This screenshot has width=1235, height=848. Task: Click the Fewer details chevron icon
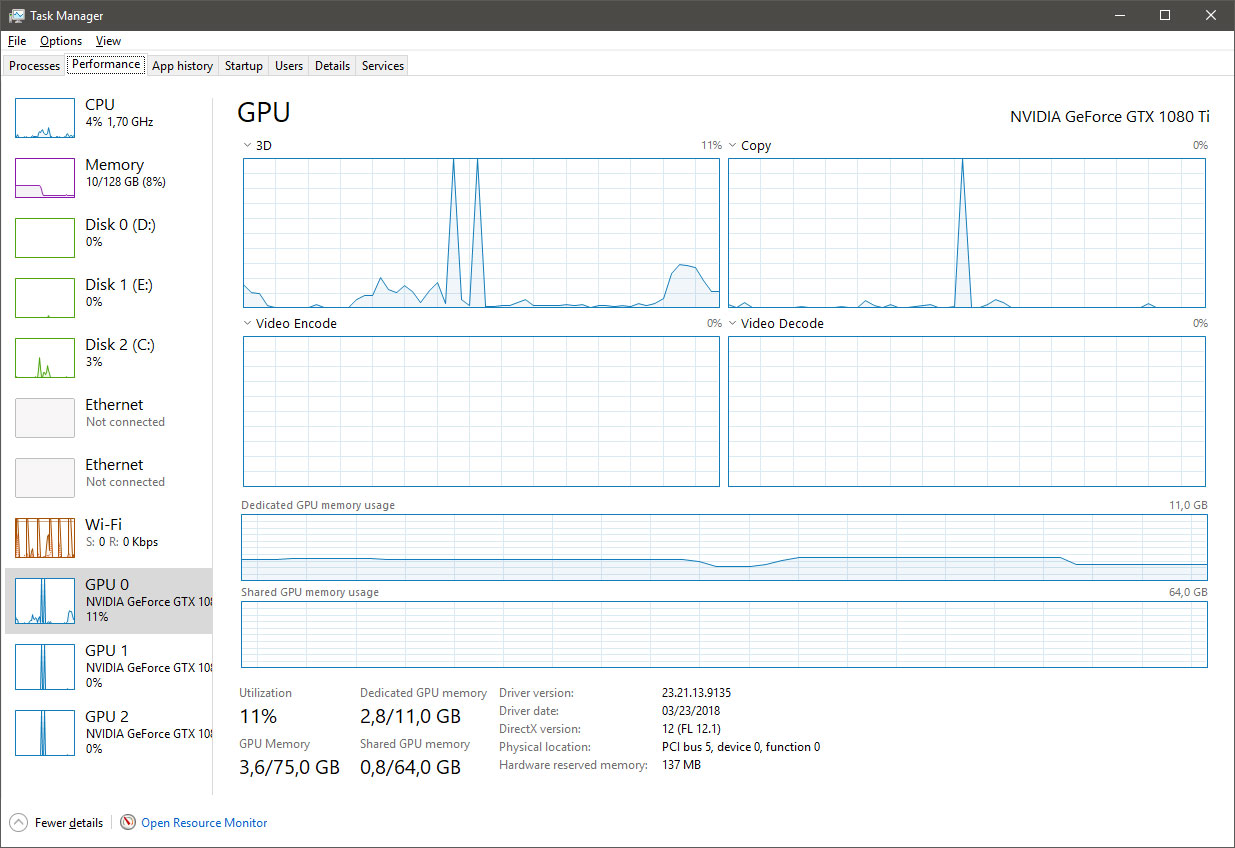pos(18,823)
